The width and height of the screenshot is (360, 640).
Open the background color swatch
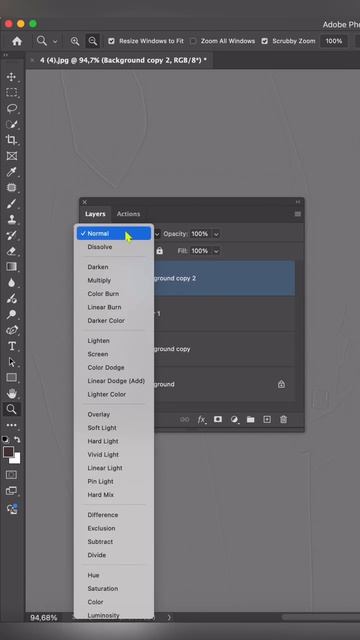tap(16, 460)
